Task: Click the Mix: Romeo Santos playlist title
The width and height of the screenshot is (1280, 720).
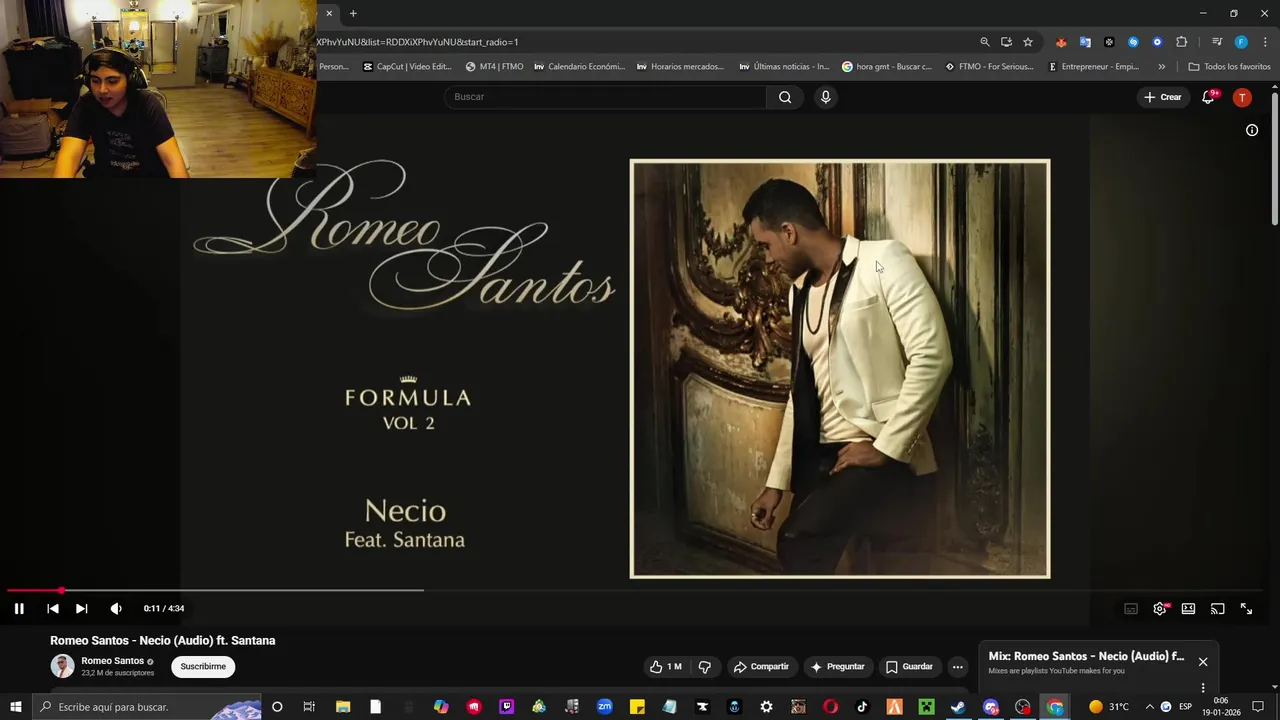Action: (1086, 657)
